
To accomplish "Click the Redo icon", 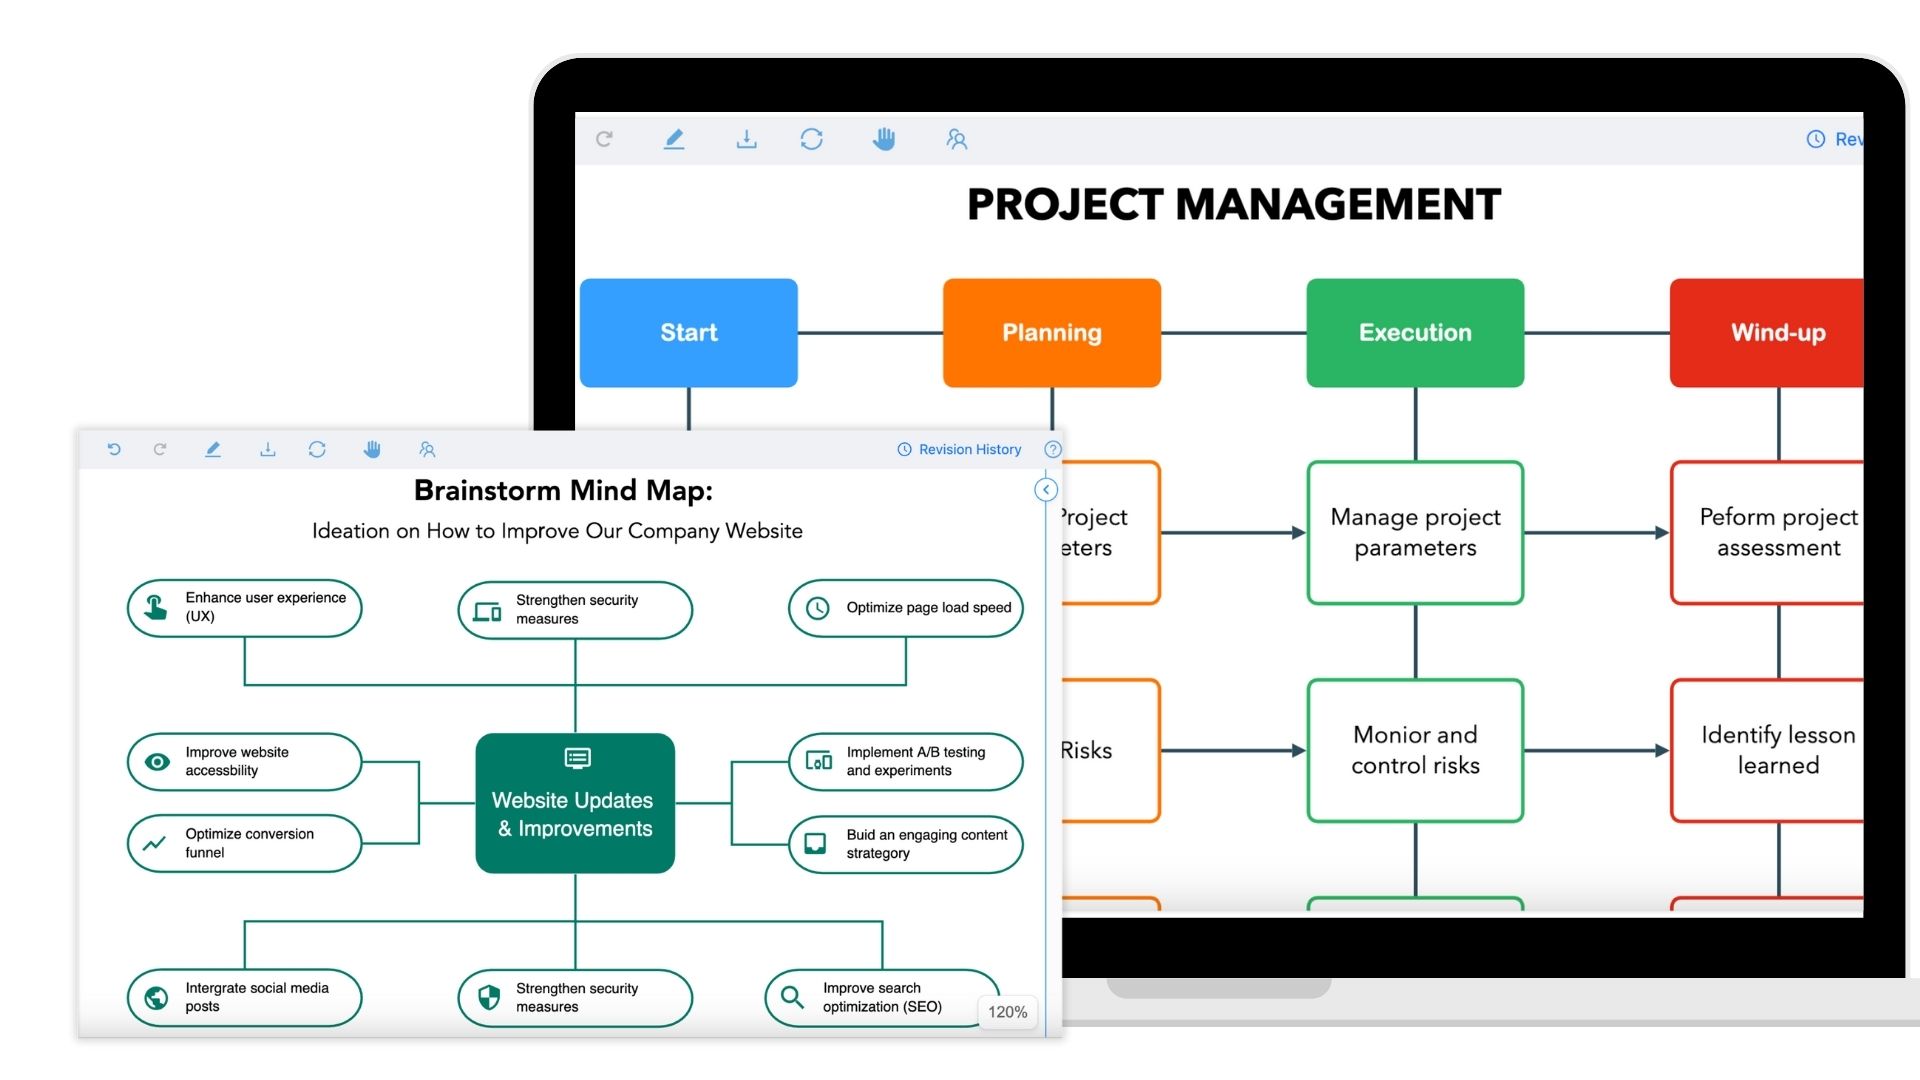I will (160, 450).
